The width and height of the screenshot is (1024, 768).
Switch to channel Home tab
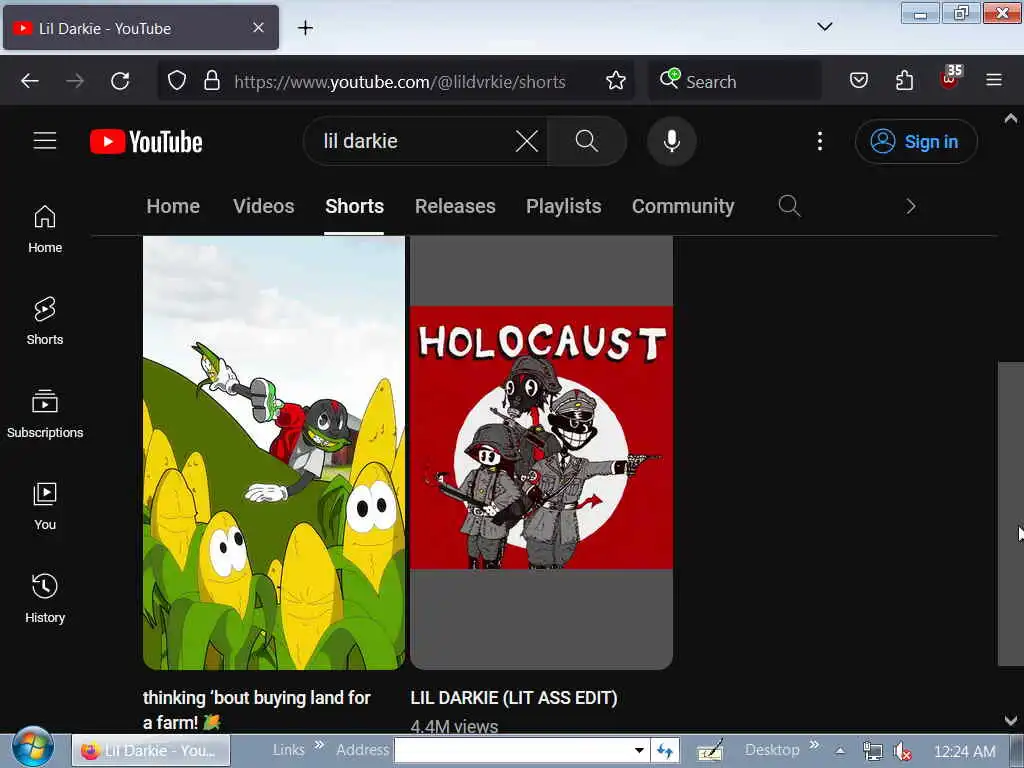(x=173, y=206)
